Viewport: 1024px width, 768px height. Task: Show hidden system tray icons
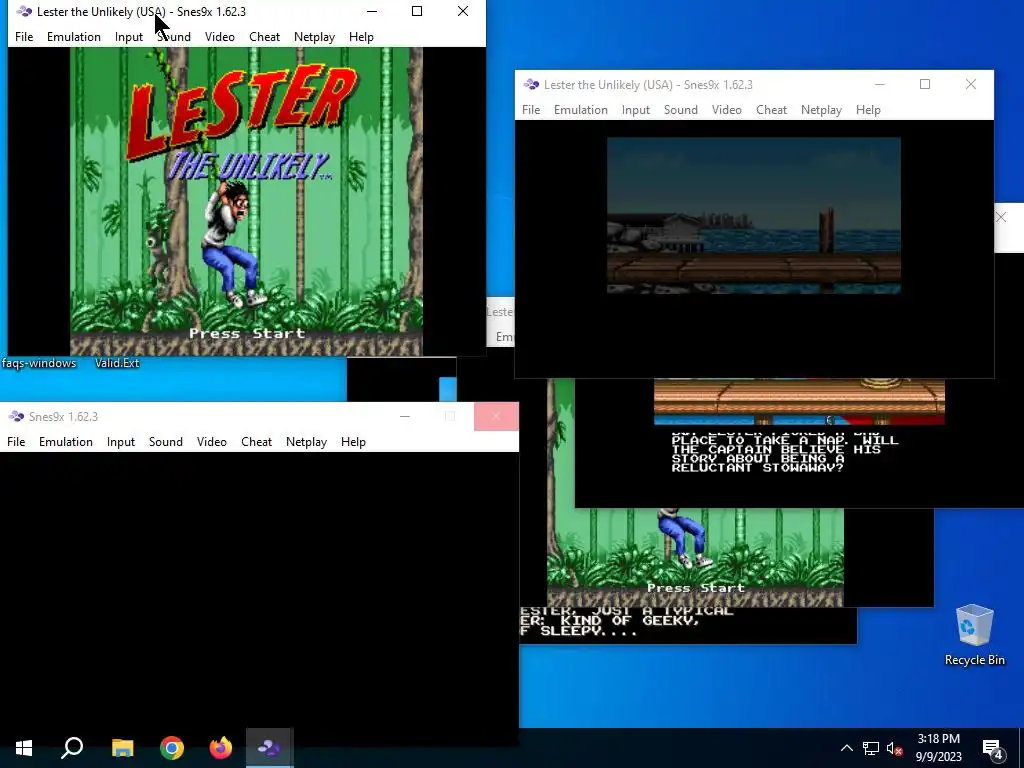(846, 748)
